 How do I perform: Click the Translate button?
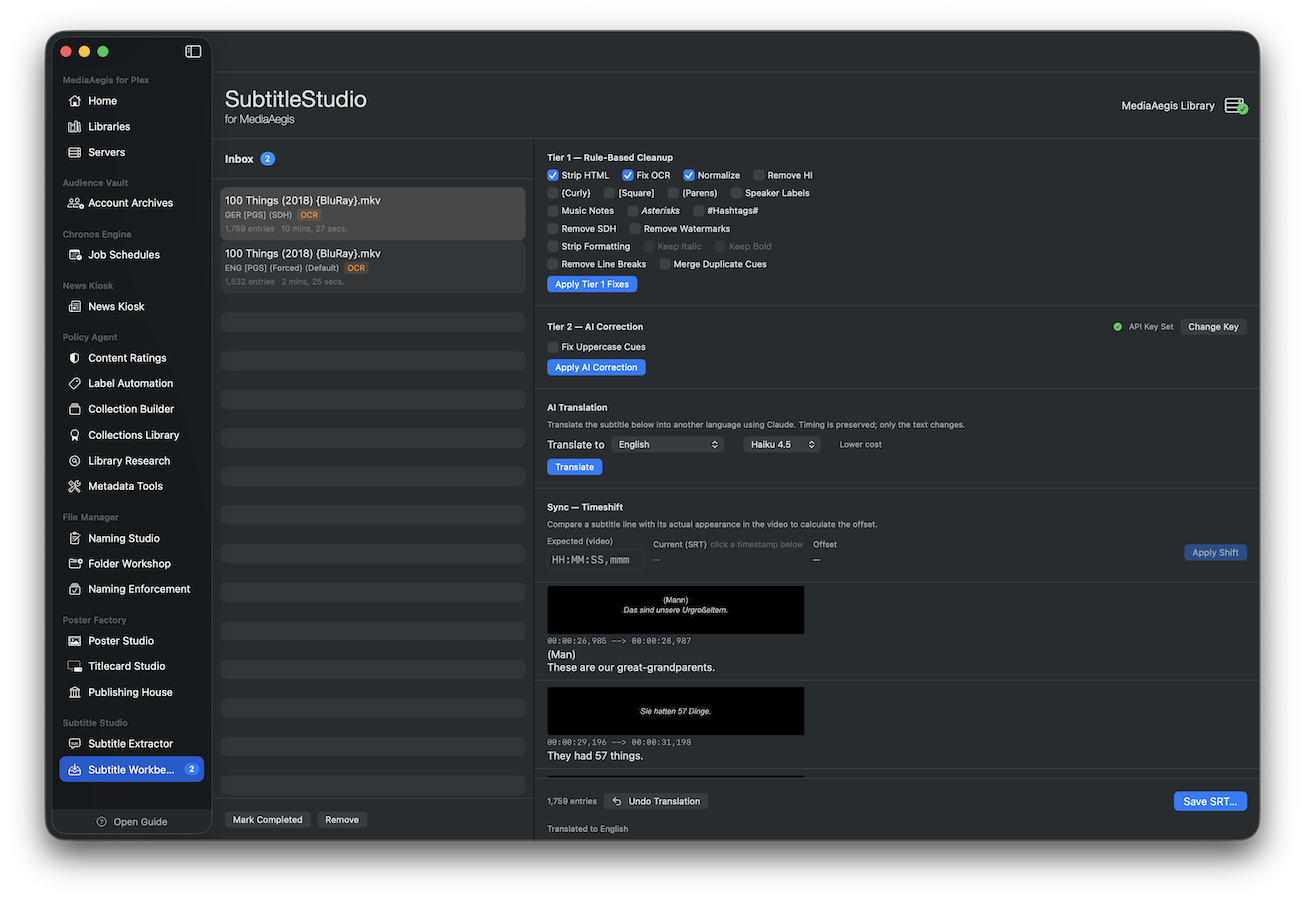574,467
